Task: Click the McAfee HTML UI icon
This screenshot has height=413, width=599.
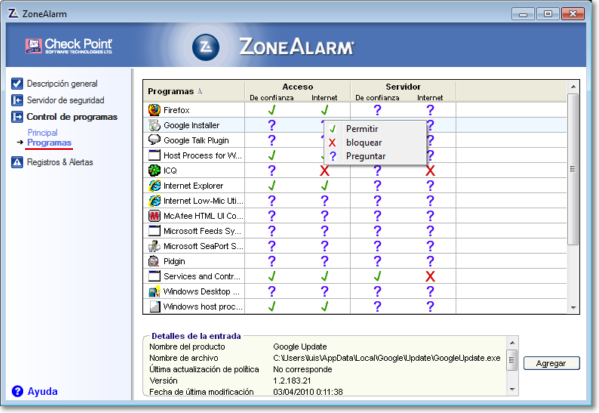Action: coord(154,216)
